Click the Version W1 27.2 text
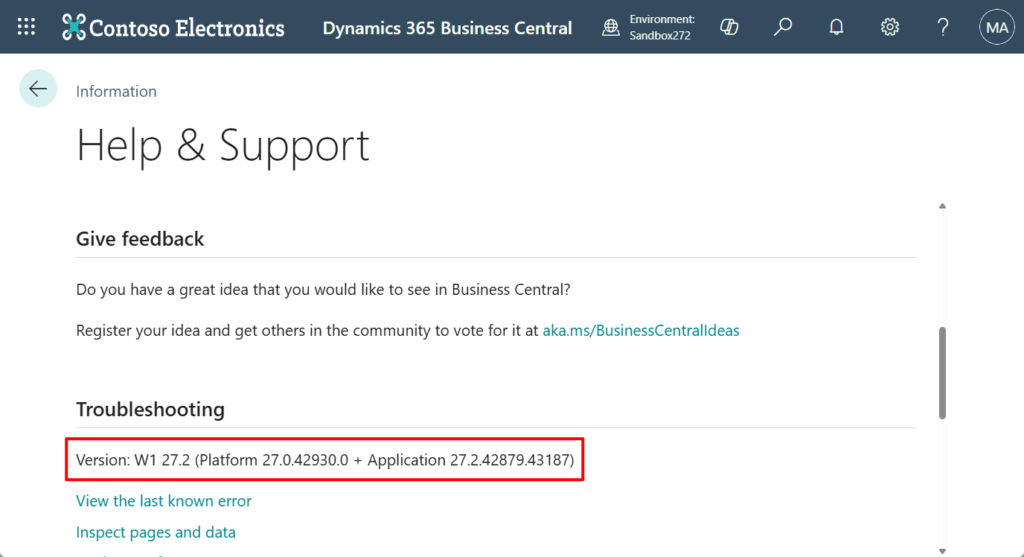The width and height of the screenshot is (1024, 557). [324, 460]
